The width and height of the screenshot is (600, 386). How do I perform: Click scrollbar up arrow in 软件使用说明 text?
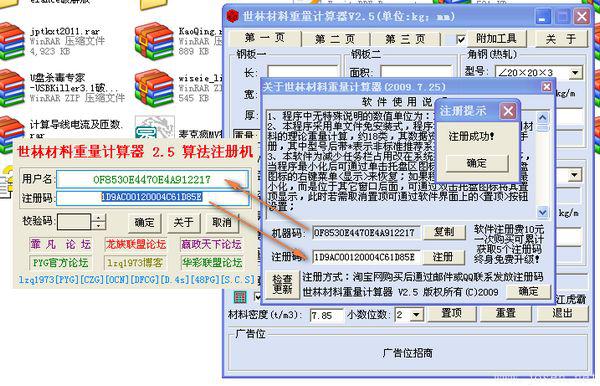pos(543,118)
